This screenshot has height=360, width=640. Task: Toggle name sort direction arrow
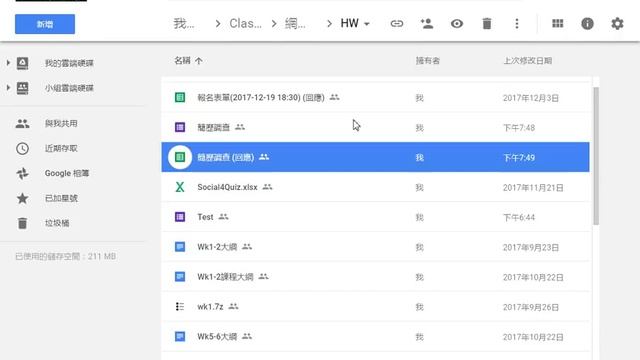[199, 61]
